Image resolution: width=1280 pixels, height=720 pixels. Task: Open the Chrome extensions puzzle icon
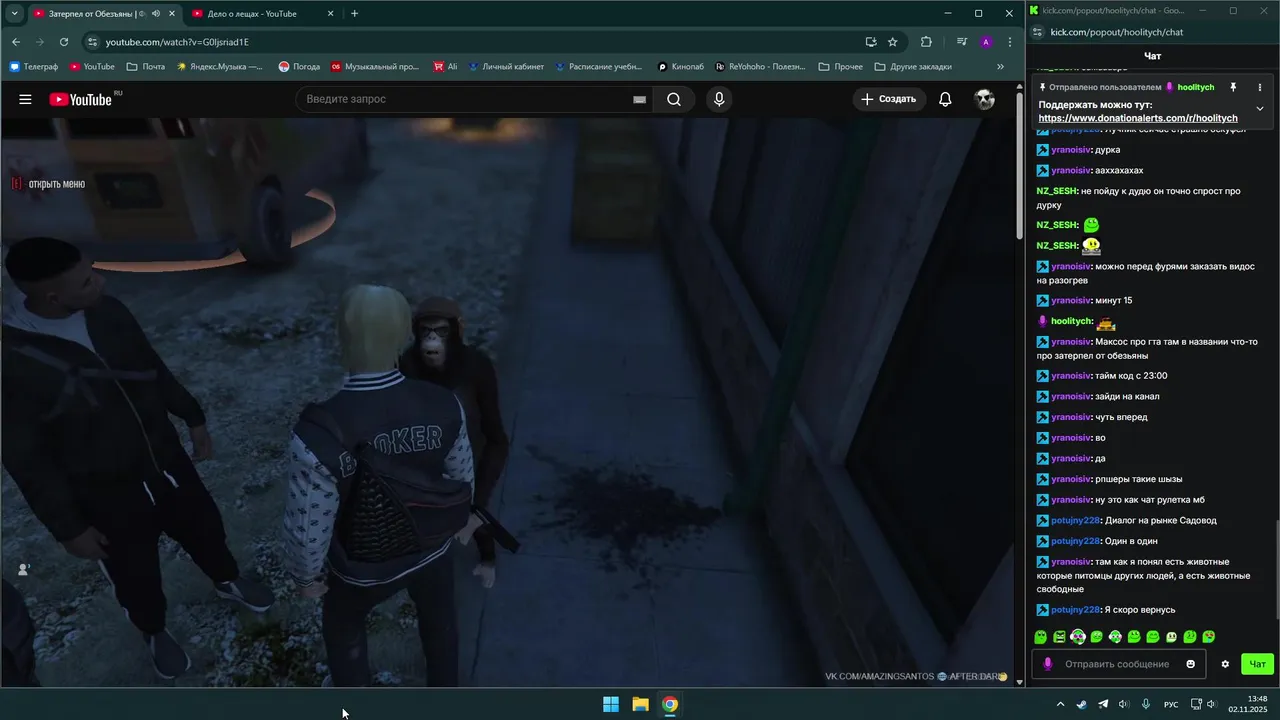point(926,42)
